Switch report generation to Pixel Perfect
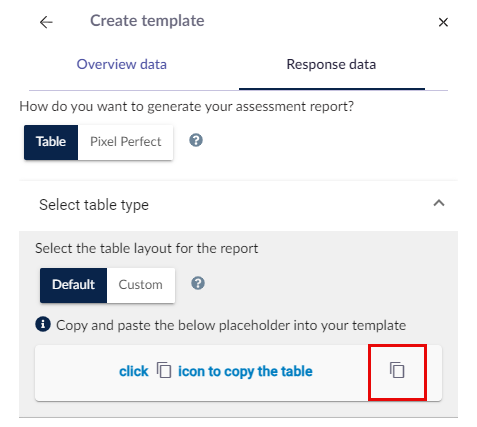This screenshot has height=427, width=477. 126,142
